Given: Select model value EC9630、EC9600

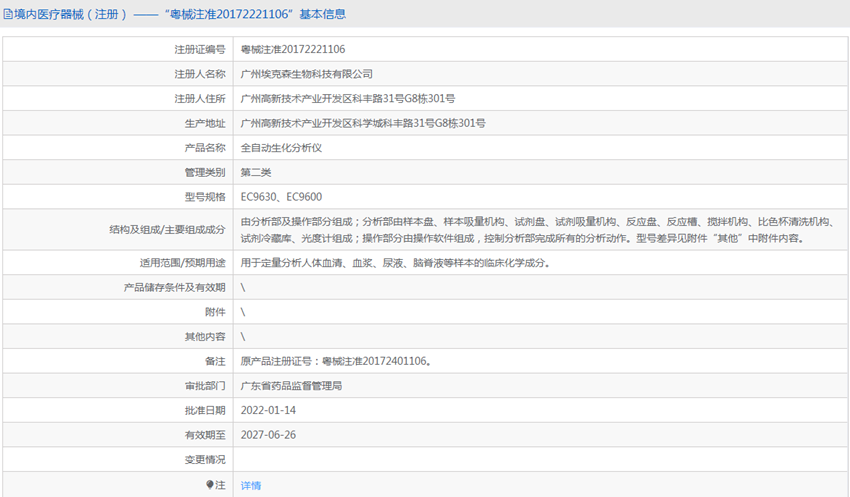Looking at the screenshot, I should click(281, 197).
